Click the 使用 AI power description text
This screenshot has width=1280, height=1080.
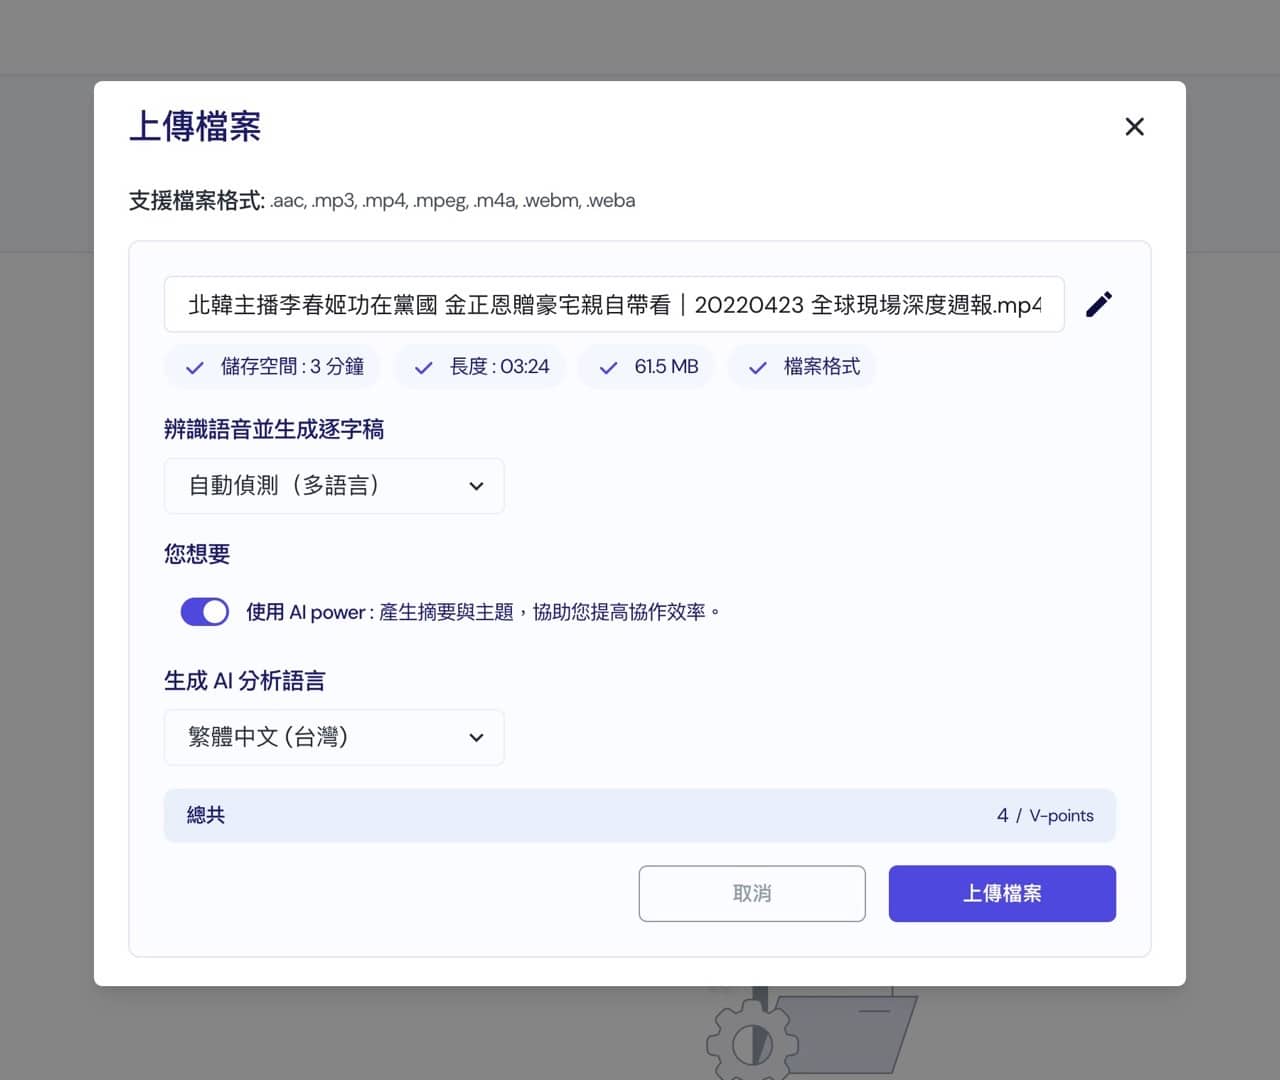(483, 612)
